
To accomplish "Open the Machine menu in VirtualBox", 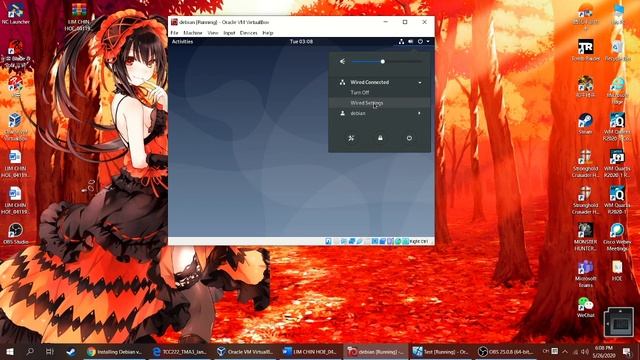I will [193, 33].
